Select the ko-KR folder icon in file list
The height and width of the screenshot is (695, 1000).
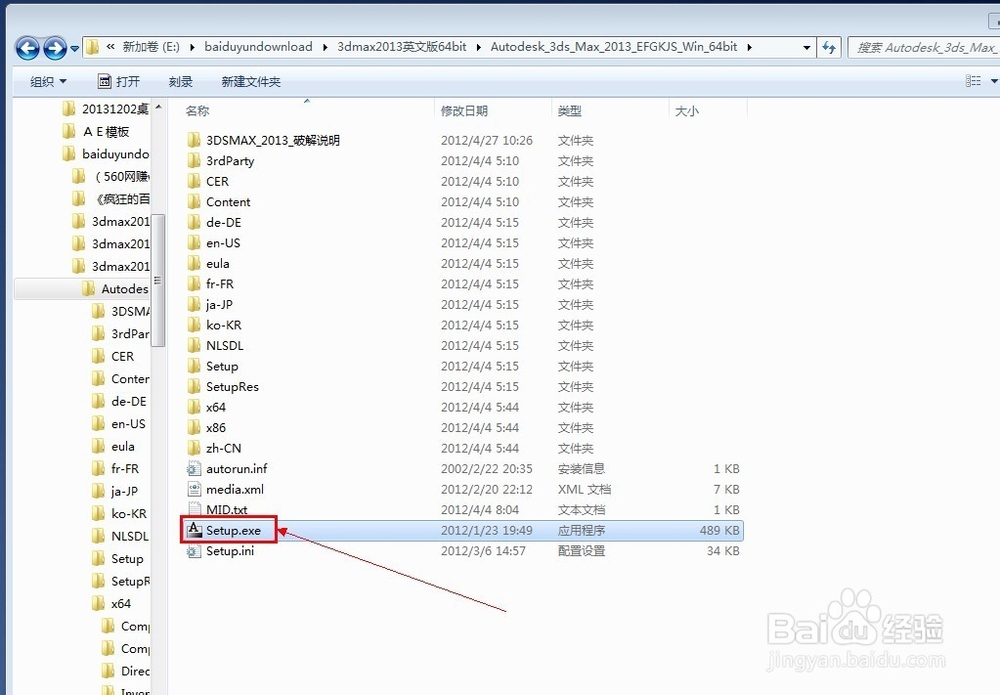point(194,325)
